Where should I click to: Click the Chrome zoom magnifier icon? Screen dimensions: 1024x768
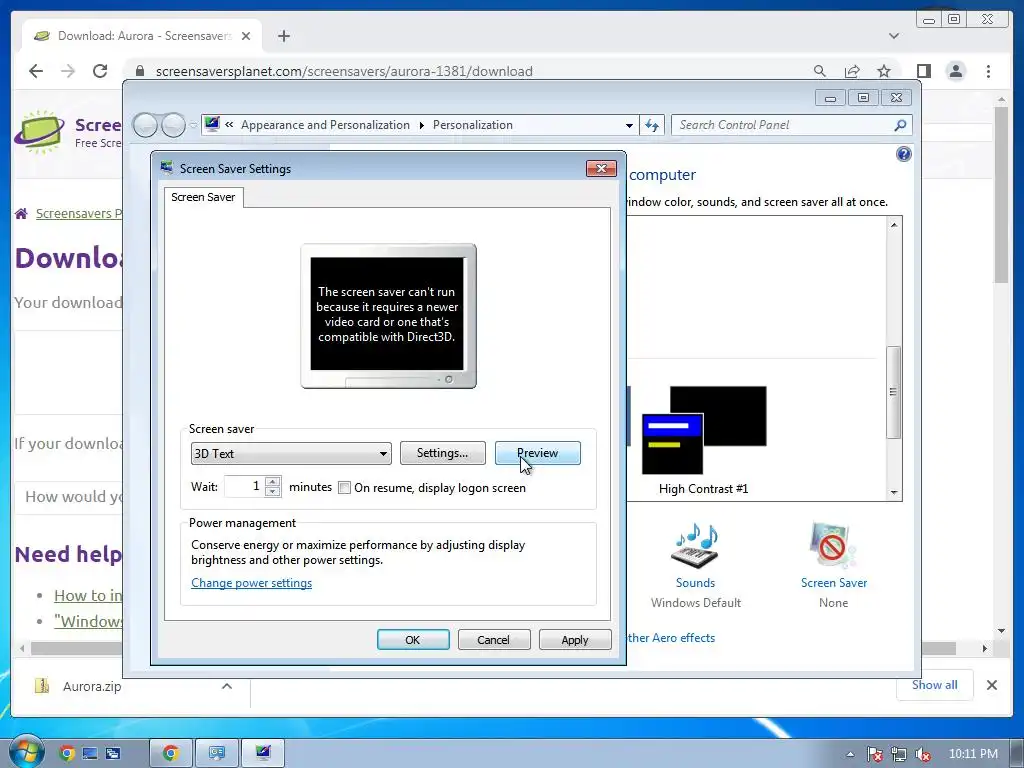coord(820,71)
